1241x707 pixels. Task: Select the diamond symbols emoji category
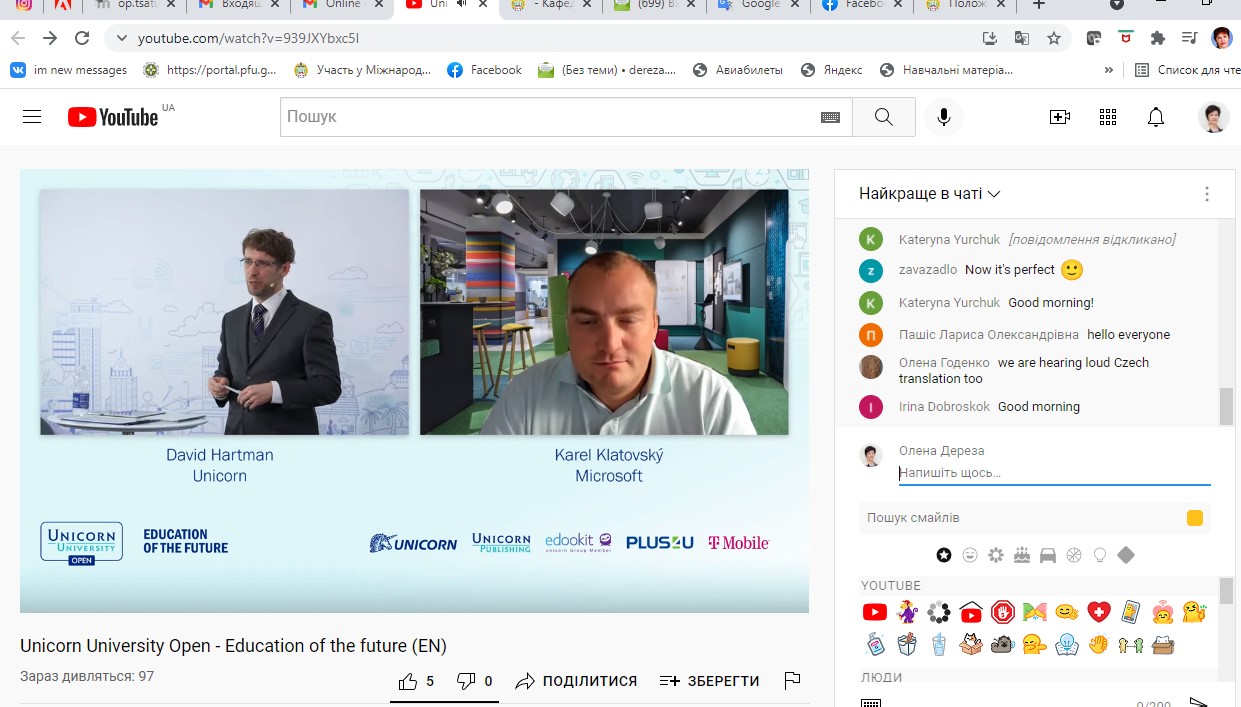(1126, 555)
